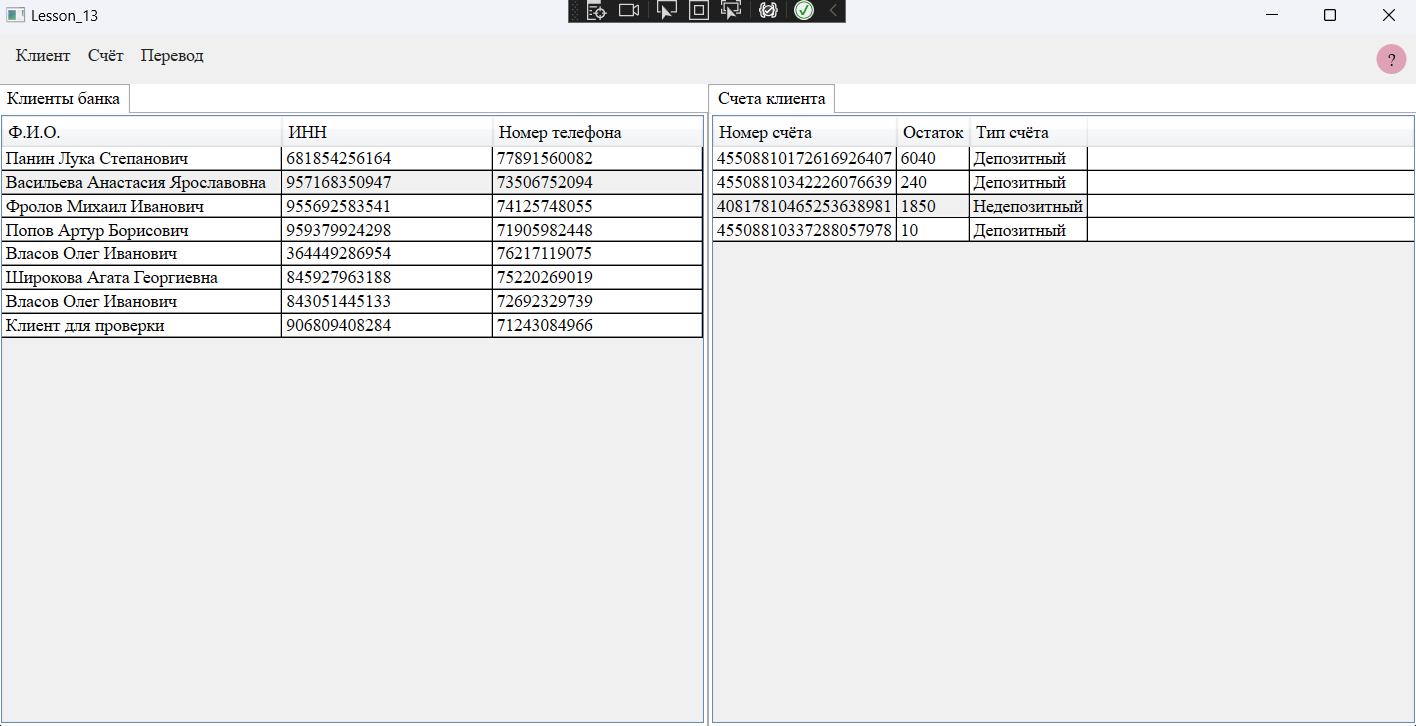The height and width of the screenshot is (726, 1416).
Task: Click the balance cell 240
Action: point(933,183)
